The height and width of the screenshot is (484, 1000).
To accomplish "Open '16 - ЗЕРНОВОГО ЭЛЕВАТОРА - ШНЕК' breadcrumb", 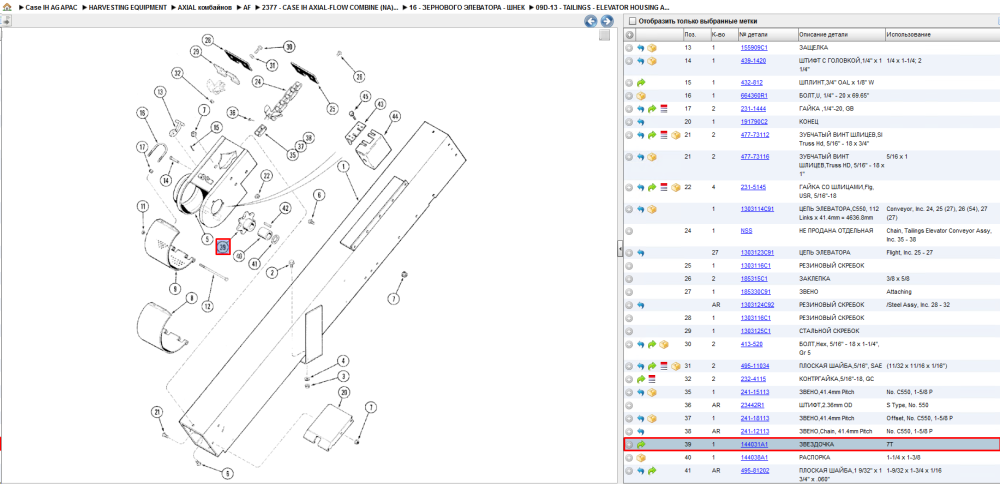I will point(467,7).
